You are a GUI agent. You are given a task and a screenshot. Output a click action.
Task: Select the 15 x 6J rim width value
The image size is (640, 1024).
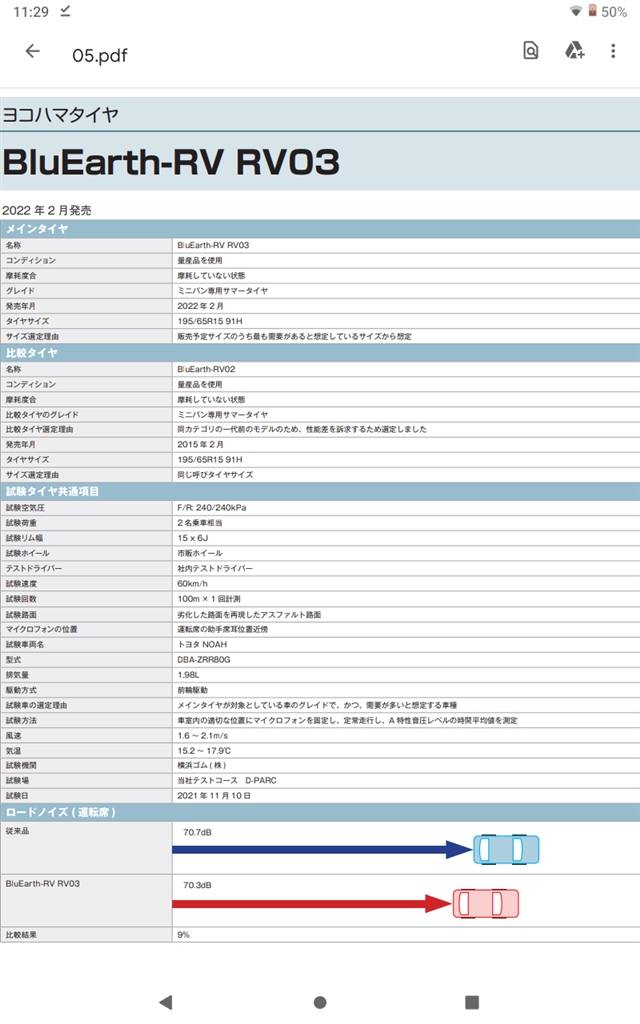[193, 538]
